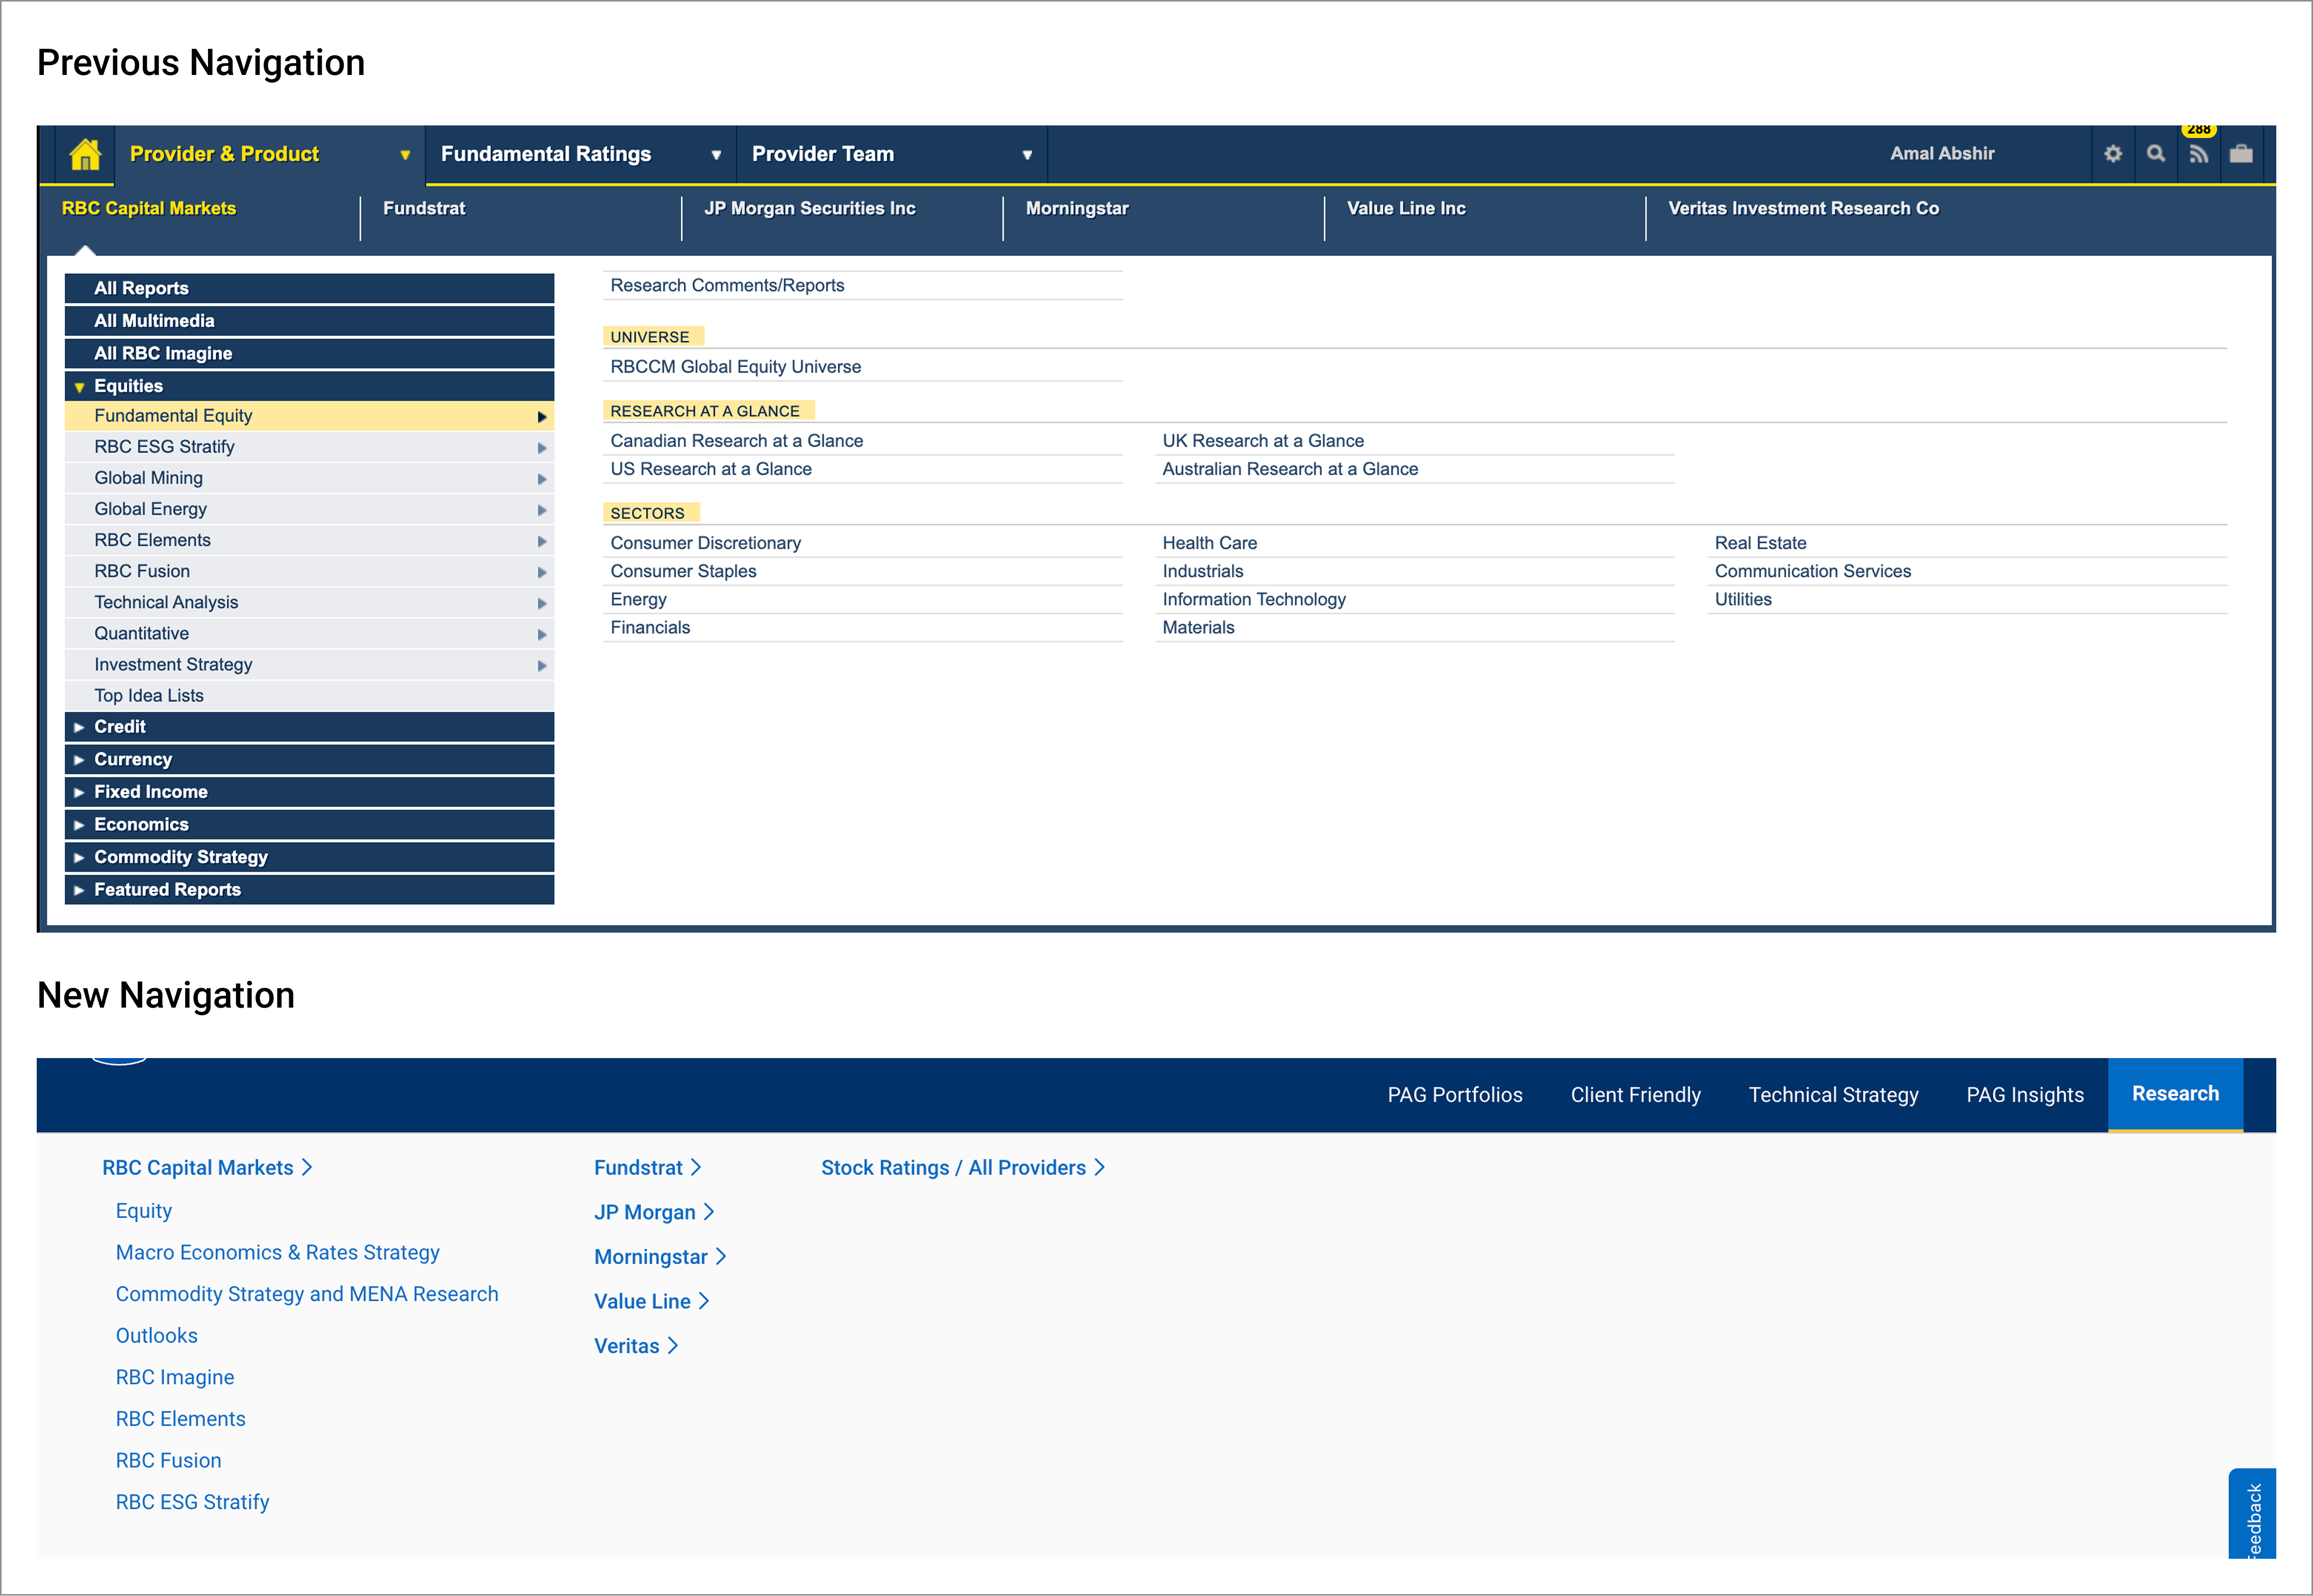Click Stock Ratings / All Providers link
This screenshot has height=1596, width=2313.
point(952,1167)
